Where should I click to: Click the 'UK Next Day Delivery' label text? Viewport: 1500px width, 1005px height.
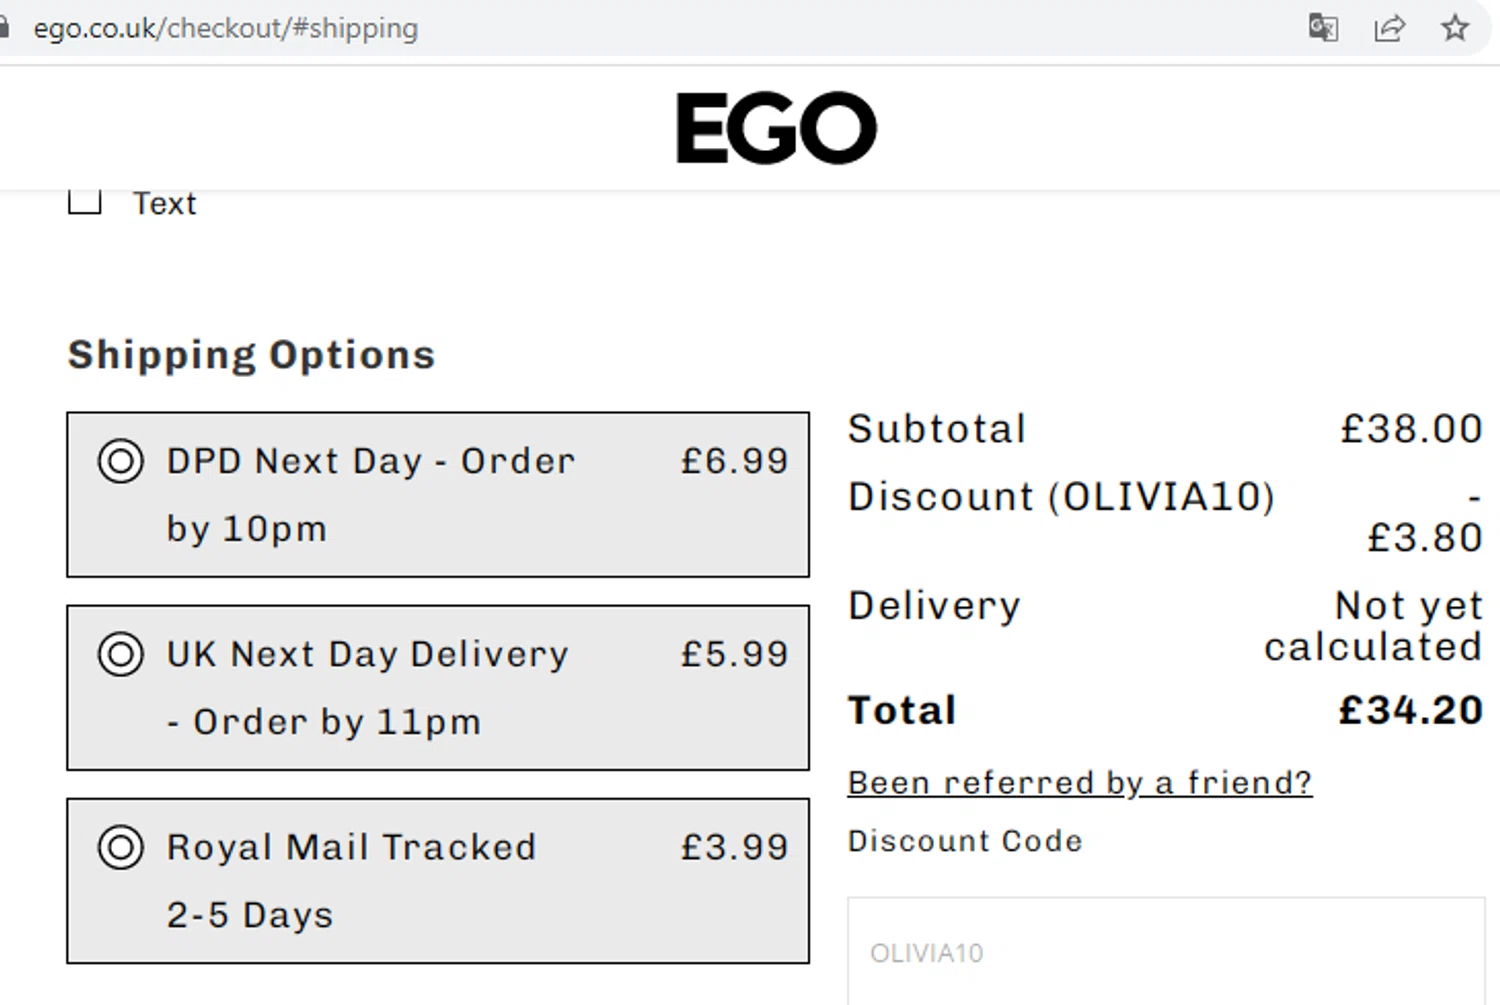(367, 655)
